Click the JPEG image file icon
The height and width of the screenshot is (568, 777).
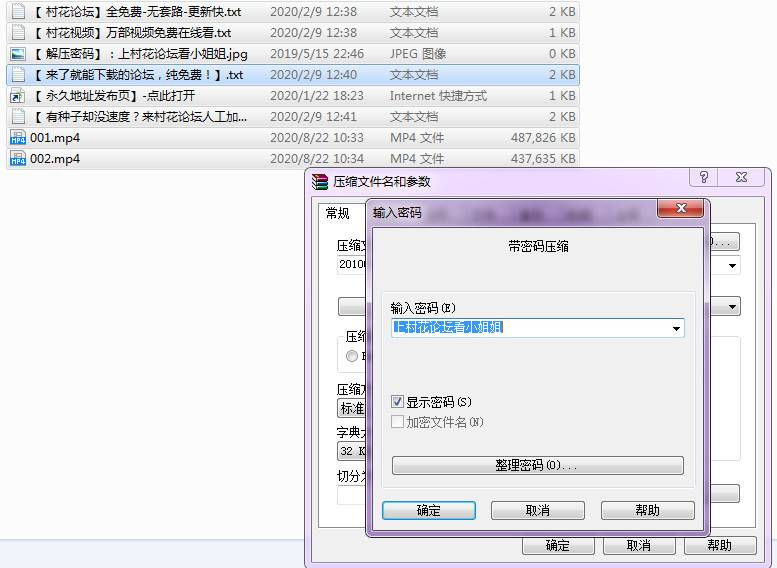[x=17, y=54]
